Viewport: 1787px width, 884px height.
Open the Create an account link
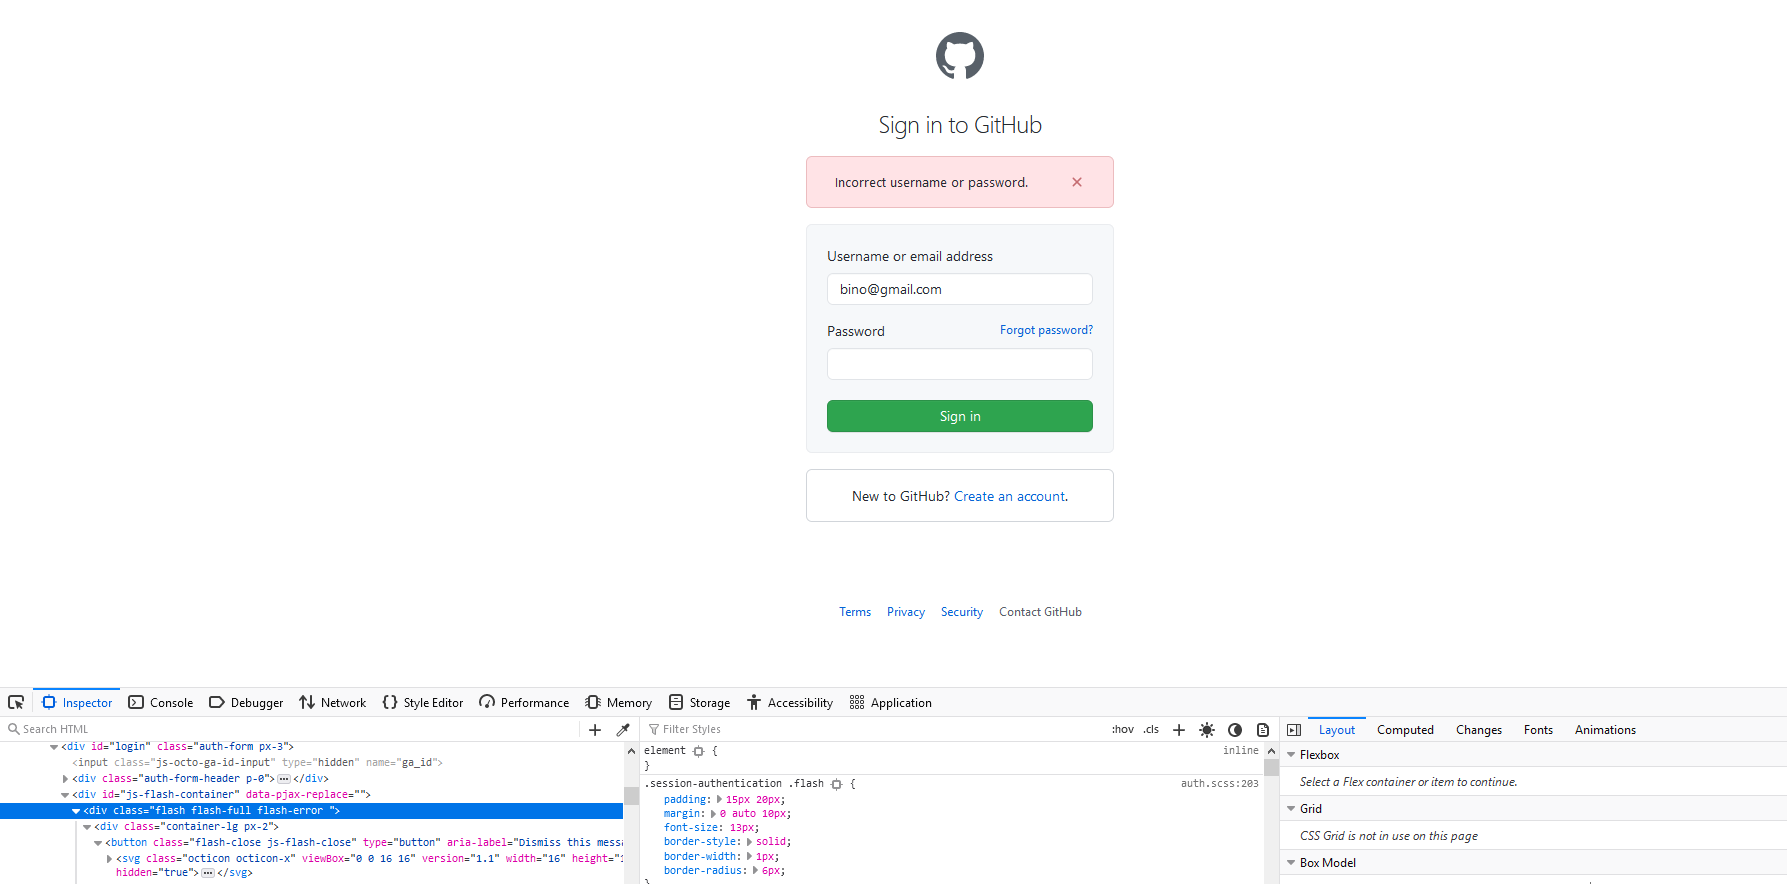(x=1010, y=496)
